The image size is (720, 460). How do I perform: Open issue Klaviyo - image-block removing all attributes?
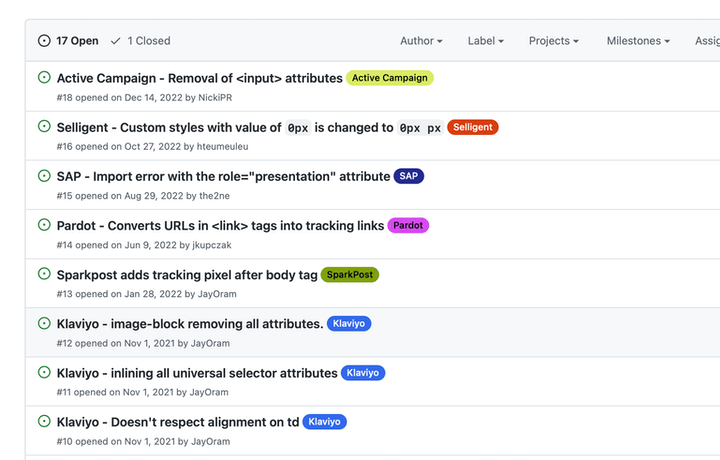190,324
